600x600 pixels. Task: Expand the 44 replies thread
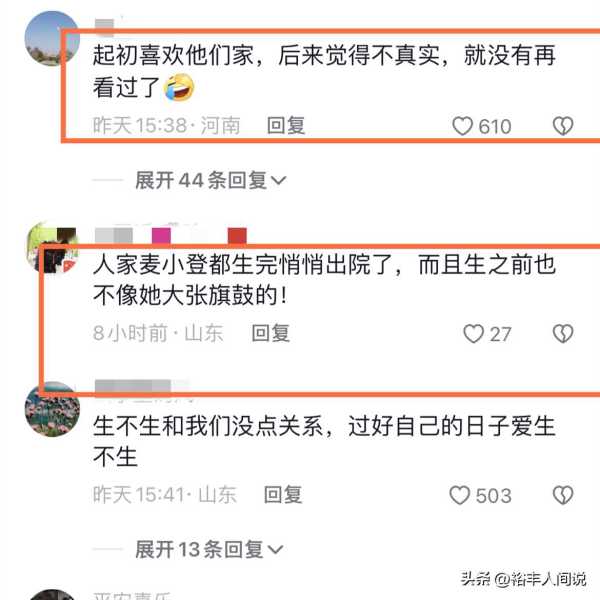point(210,180)
